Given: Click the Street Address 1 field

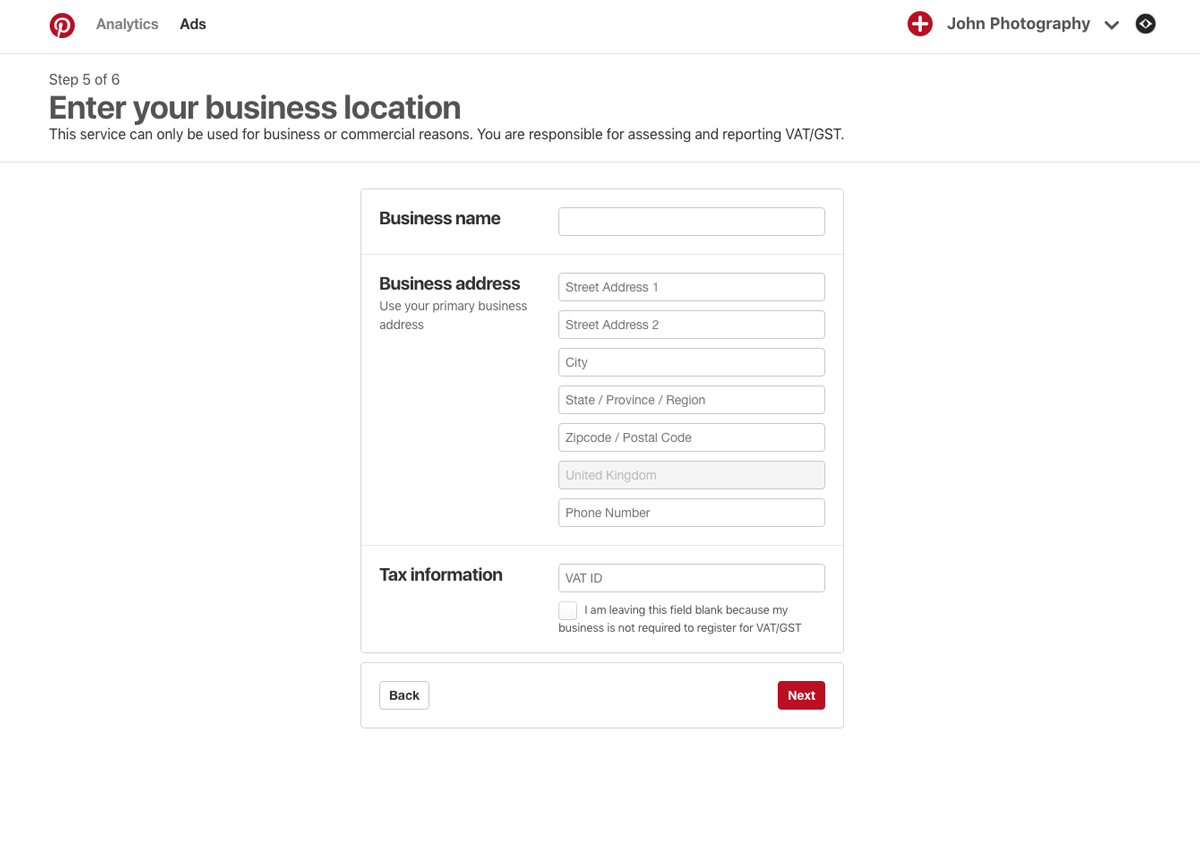Looking at the screenshot, I should pyautogui.click(x=691, y=286).
